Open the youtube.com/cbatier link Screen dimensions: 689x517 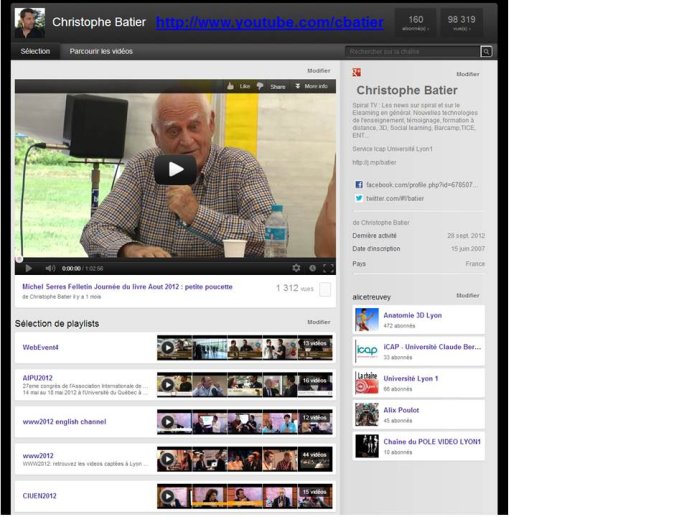tap(269, 22)
